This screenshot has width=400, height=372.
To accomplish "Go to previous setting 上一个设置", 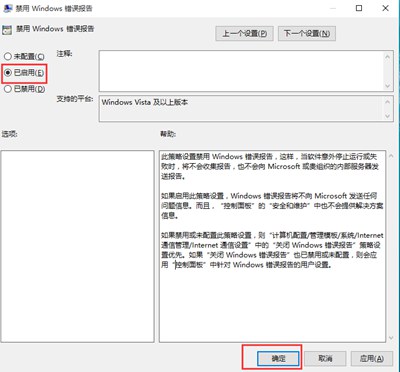I will coord(244,34).
